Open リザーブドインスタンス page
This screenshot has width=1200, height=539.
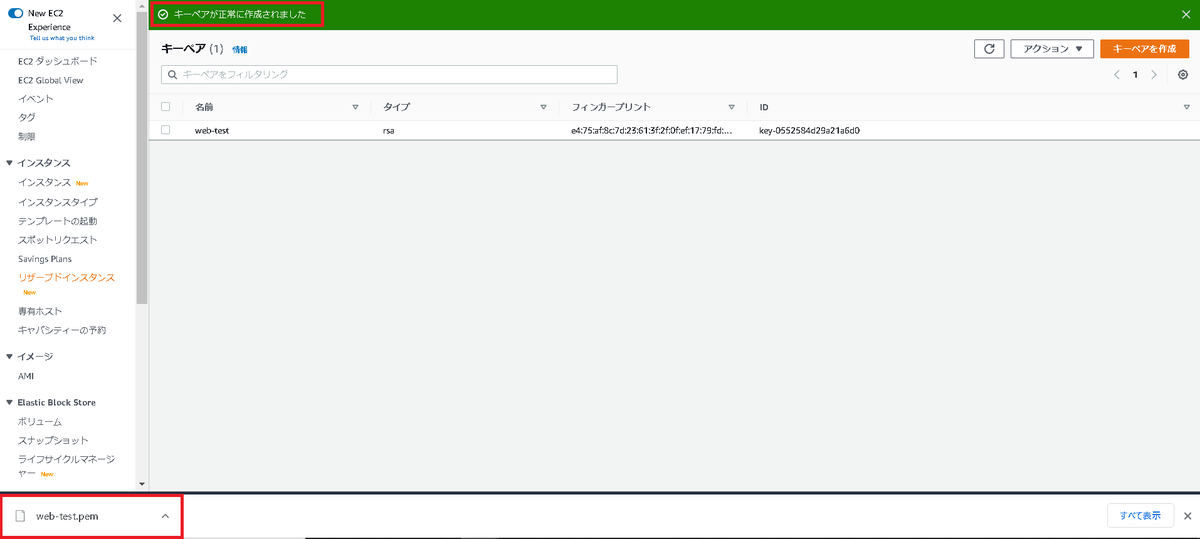[x=66, y=277]
